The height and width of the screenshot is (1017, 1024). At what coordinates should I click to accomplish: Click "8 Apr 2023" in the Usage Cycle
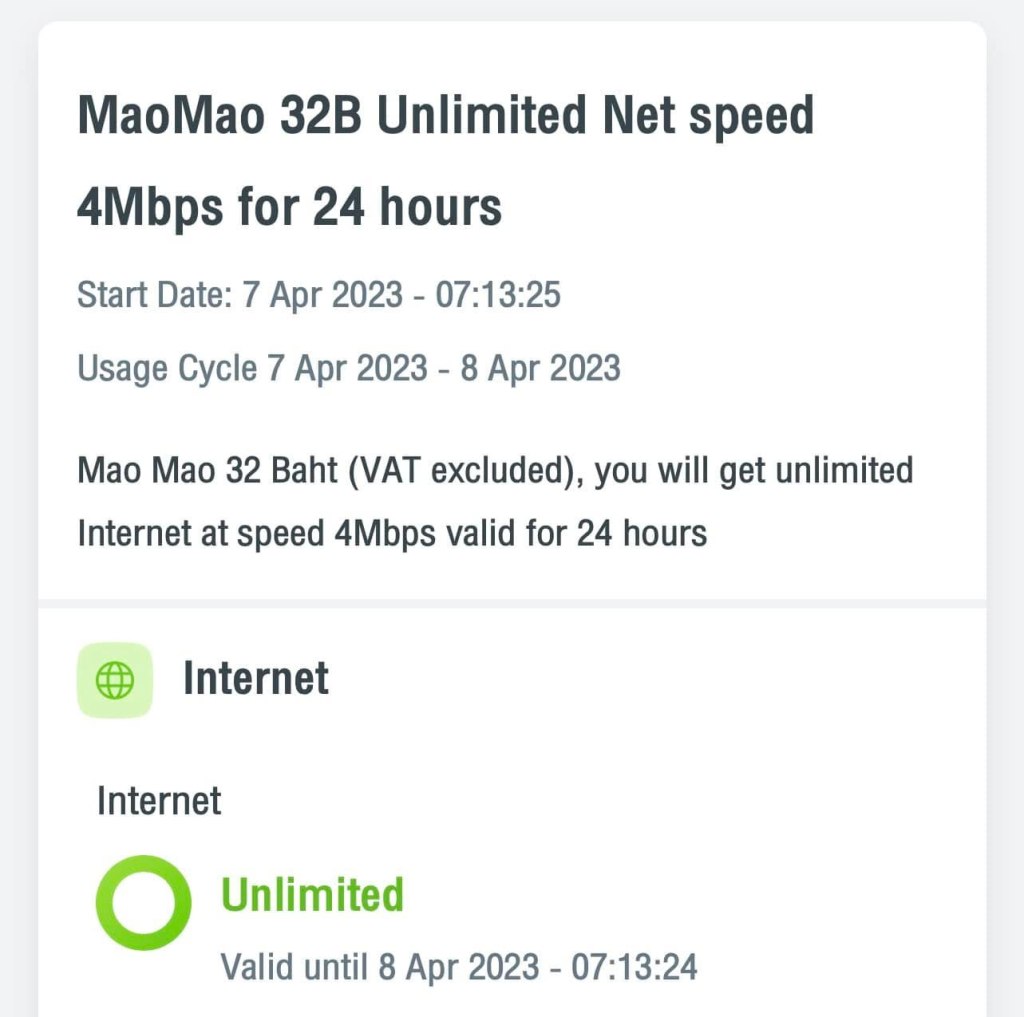click(x=540, y=368)
